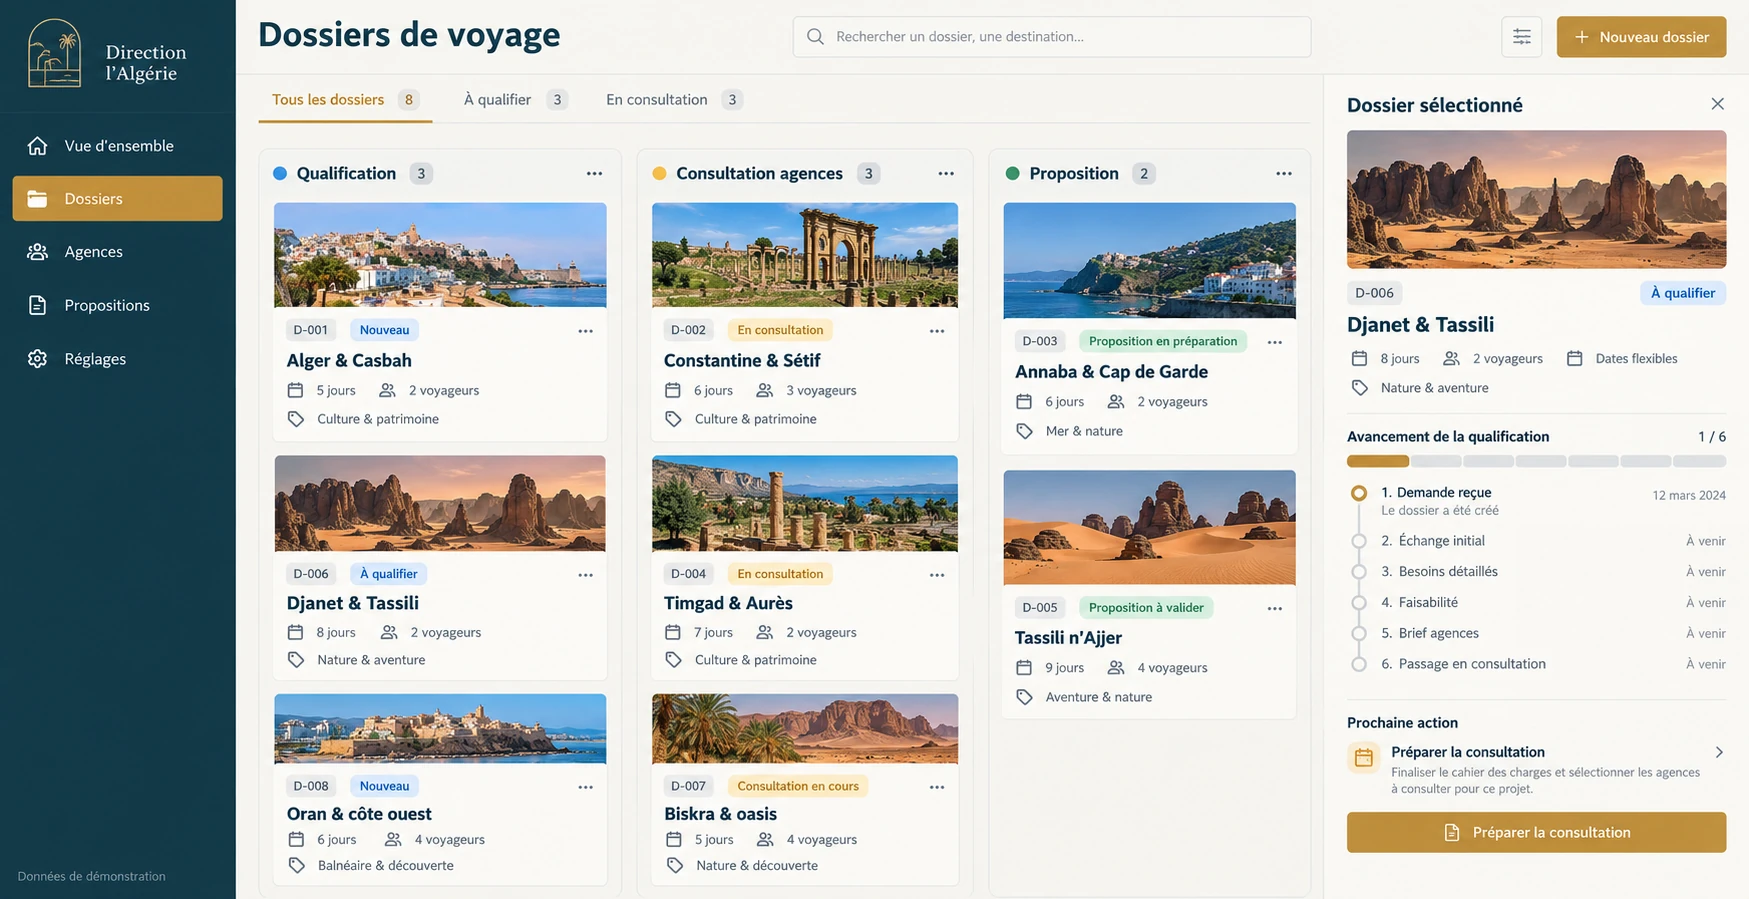Screen dimensions: 1749x899
Task: Click the Proposition à valider status badge
Action: click(x=1146, y=608)
